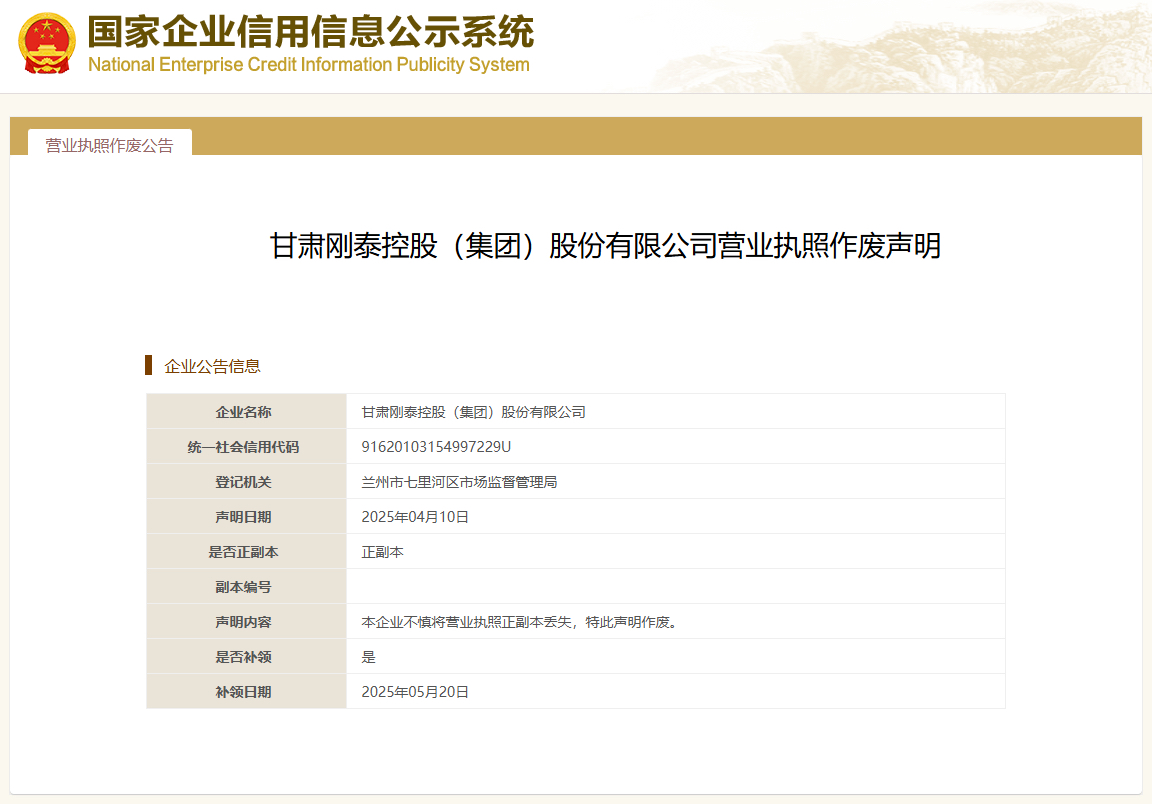Select 兰州市七里河区市场监督管理局 value
Screen dimensions: 1152x804
click(x=459, y=482)
